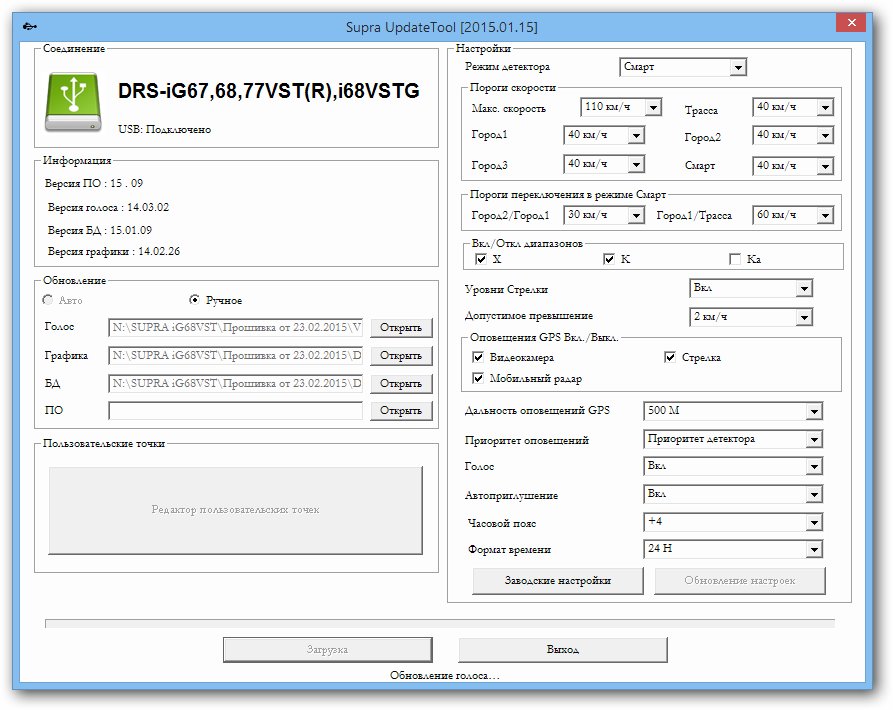This screenshot has height=710, width=893.
Task: Toggle the X band checkbox
Action: click(x=481, y=259)
